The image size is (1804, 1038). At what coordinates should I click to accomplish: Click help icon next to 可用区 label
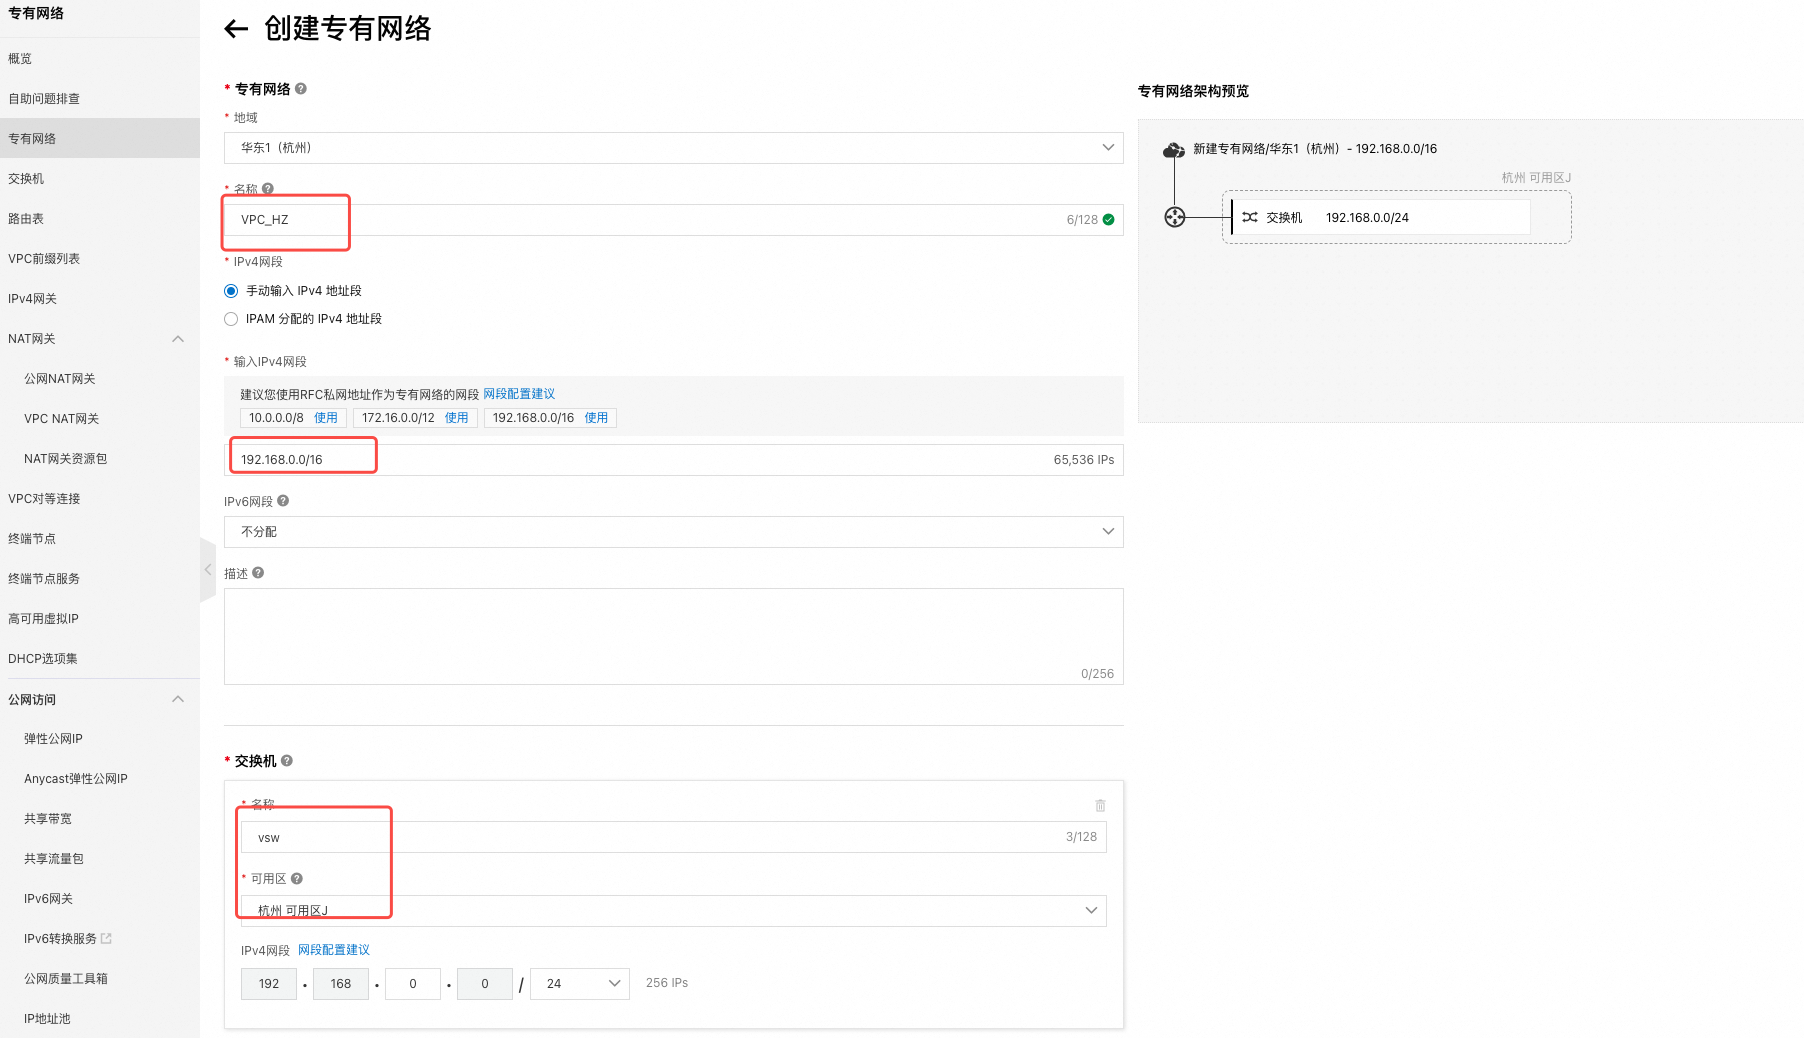pyautogui.click(x=297, y=879)
